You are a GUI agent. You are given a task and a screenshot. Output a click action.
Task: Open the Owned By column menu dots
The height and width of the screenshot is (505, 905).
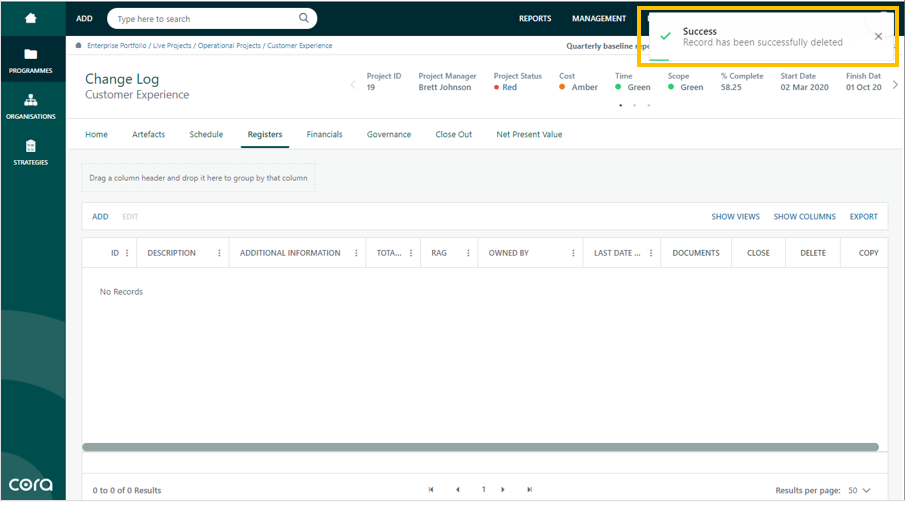click(x=573, y=253)
